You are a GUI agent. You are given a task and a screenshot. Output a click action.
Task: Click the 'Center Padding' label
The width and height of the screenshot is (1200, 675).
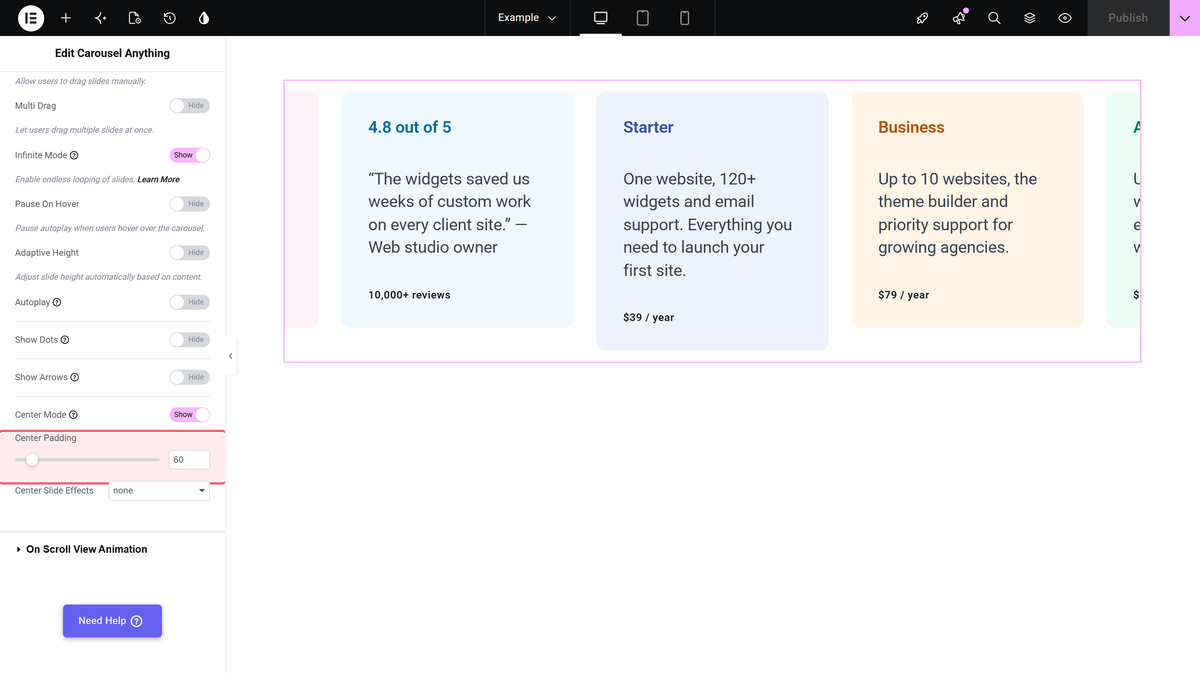point(46,438)
